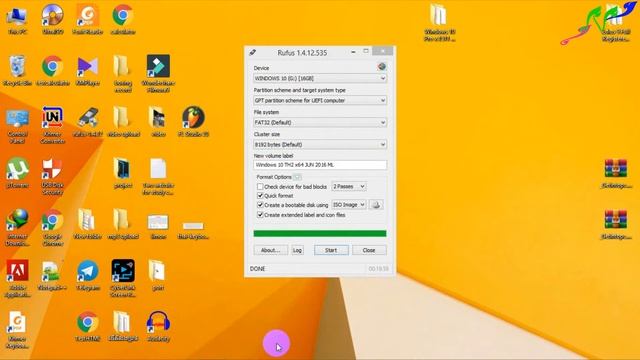Launch Wondershare Filmora desktop shortcut
640x360 pixels.
click(x=158, y=74)
